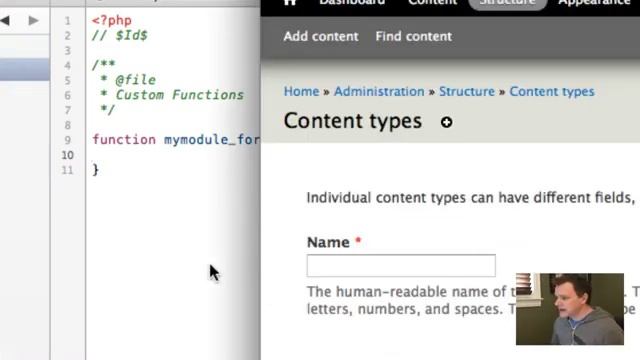This screenshot has width=640, height=360.
Task: Follow the Administration breadcrumb link
Action: pos(379,91)
